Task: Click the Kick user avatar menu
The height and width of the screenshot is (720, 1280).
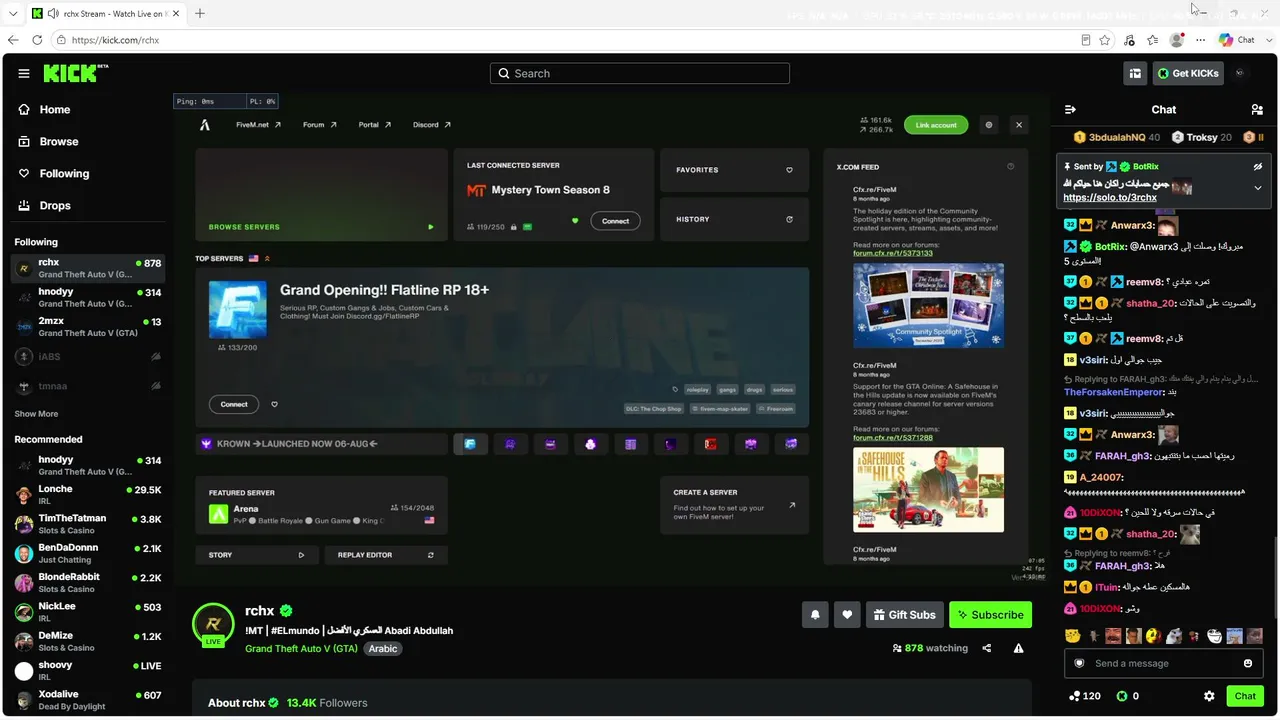Action: tap(1240, 73)
